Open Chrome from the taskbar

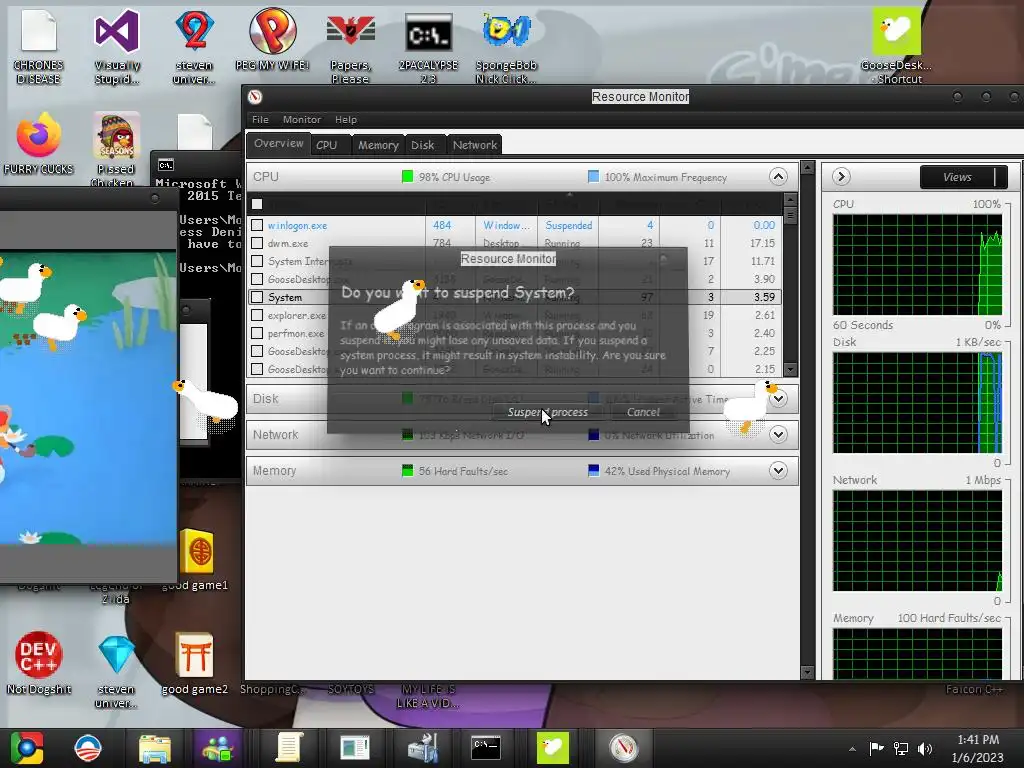point(27,748)
